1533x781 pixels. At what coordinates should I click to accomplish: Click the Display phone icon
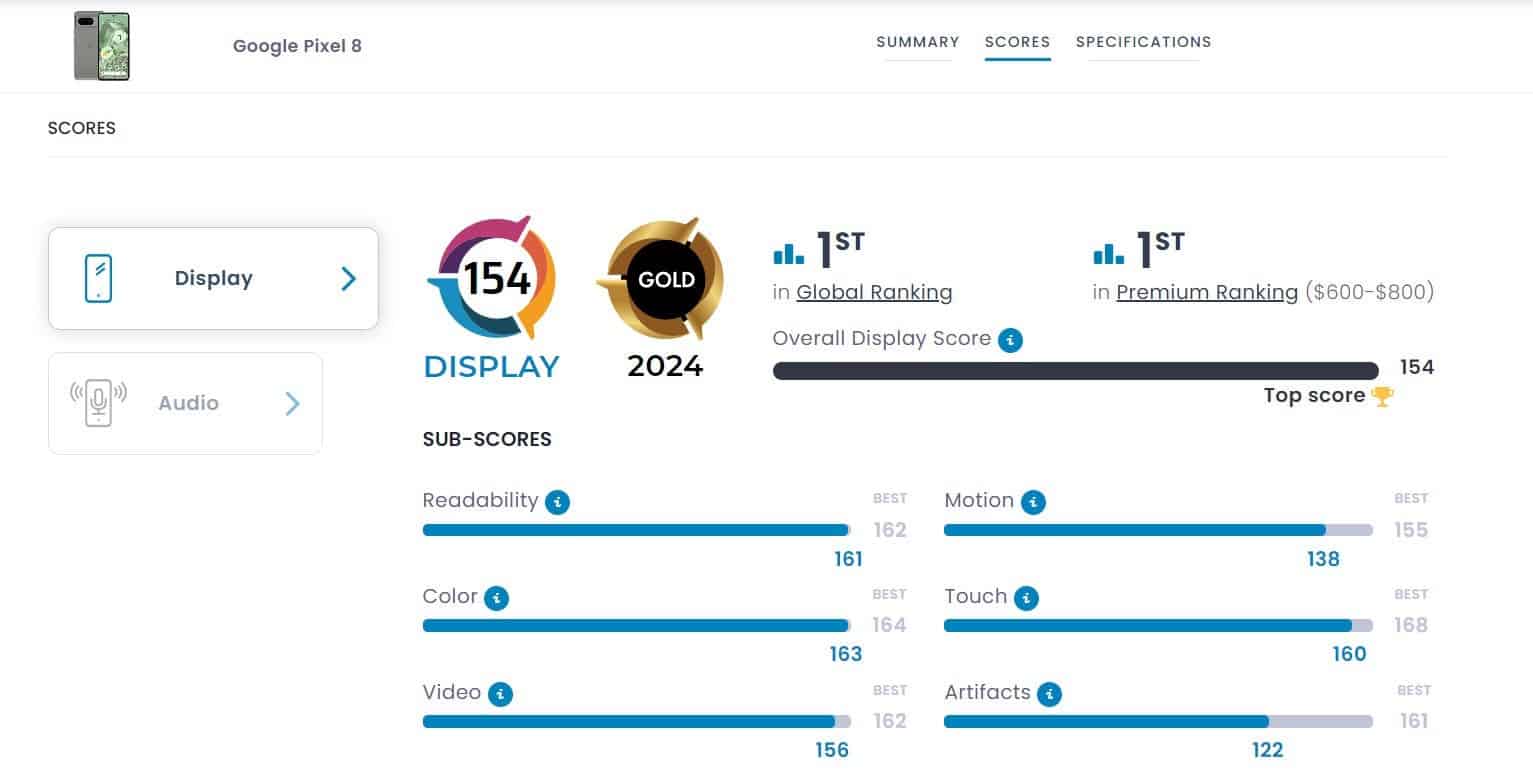98,278
